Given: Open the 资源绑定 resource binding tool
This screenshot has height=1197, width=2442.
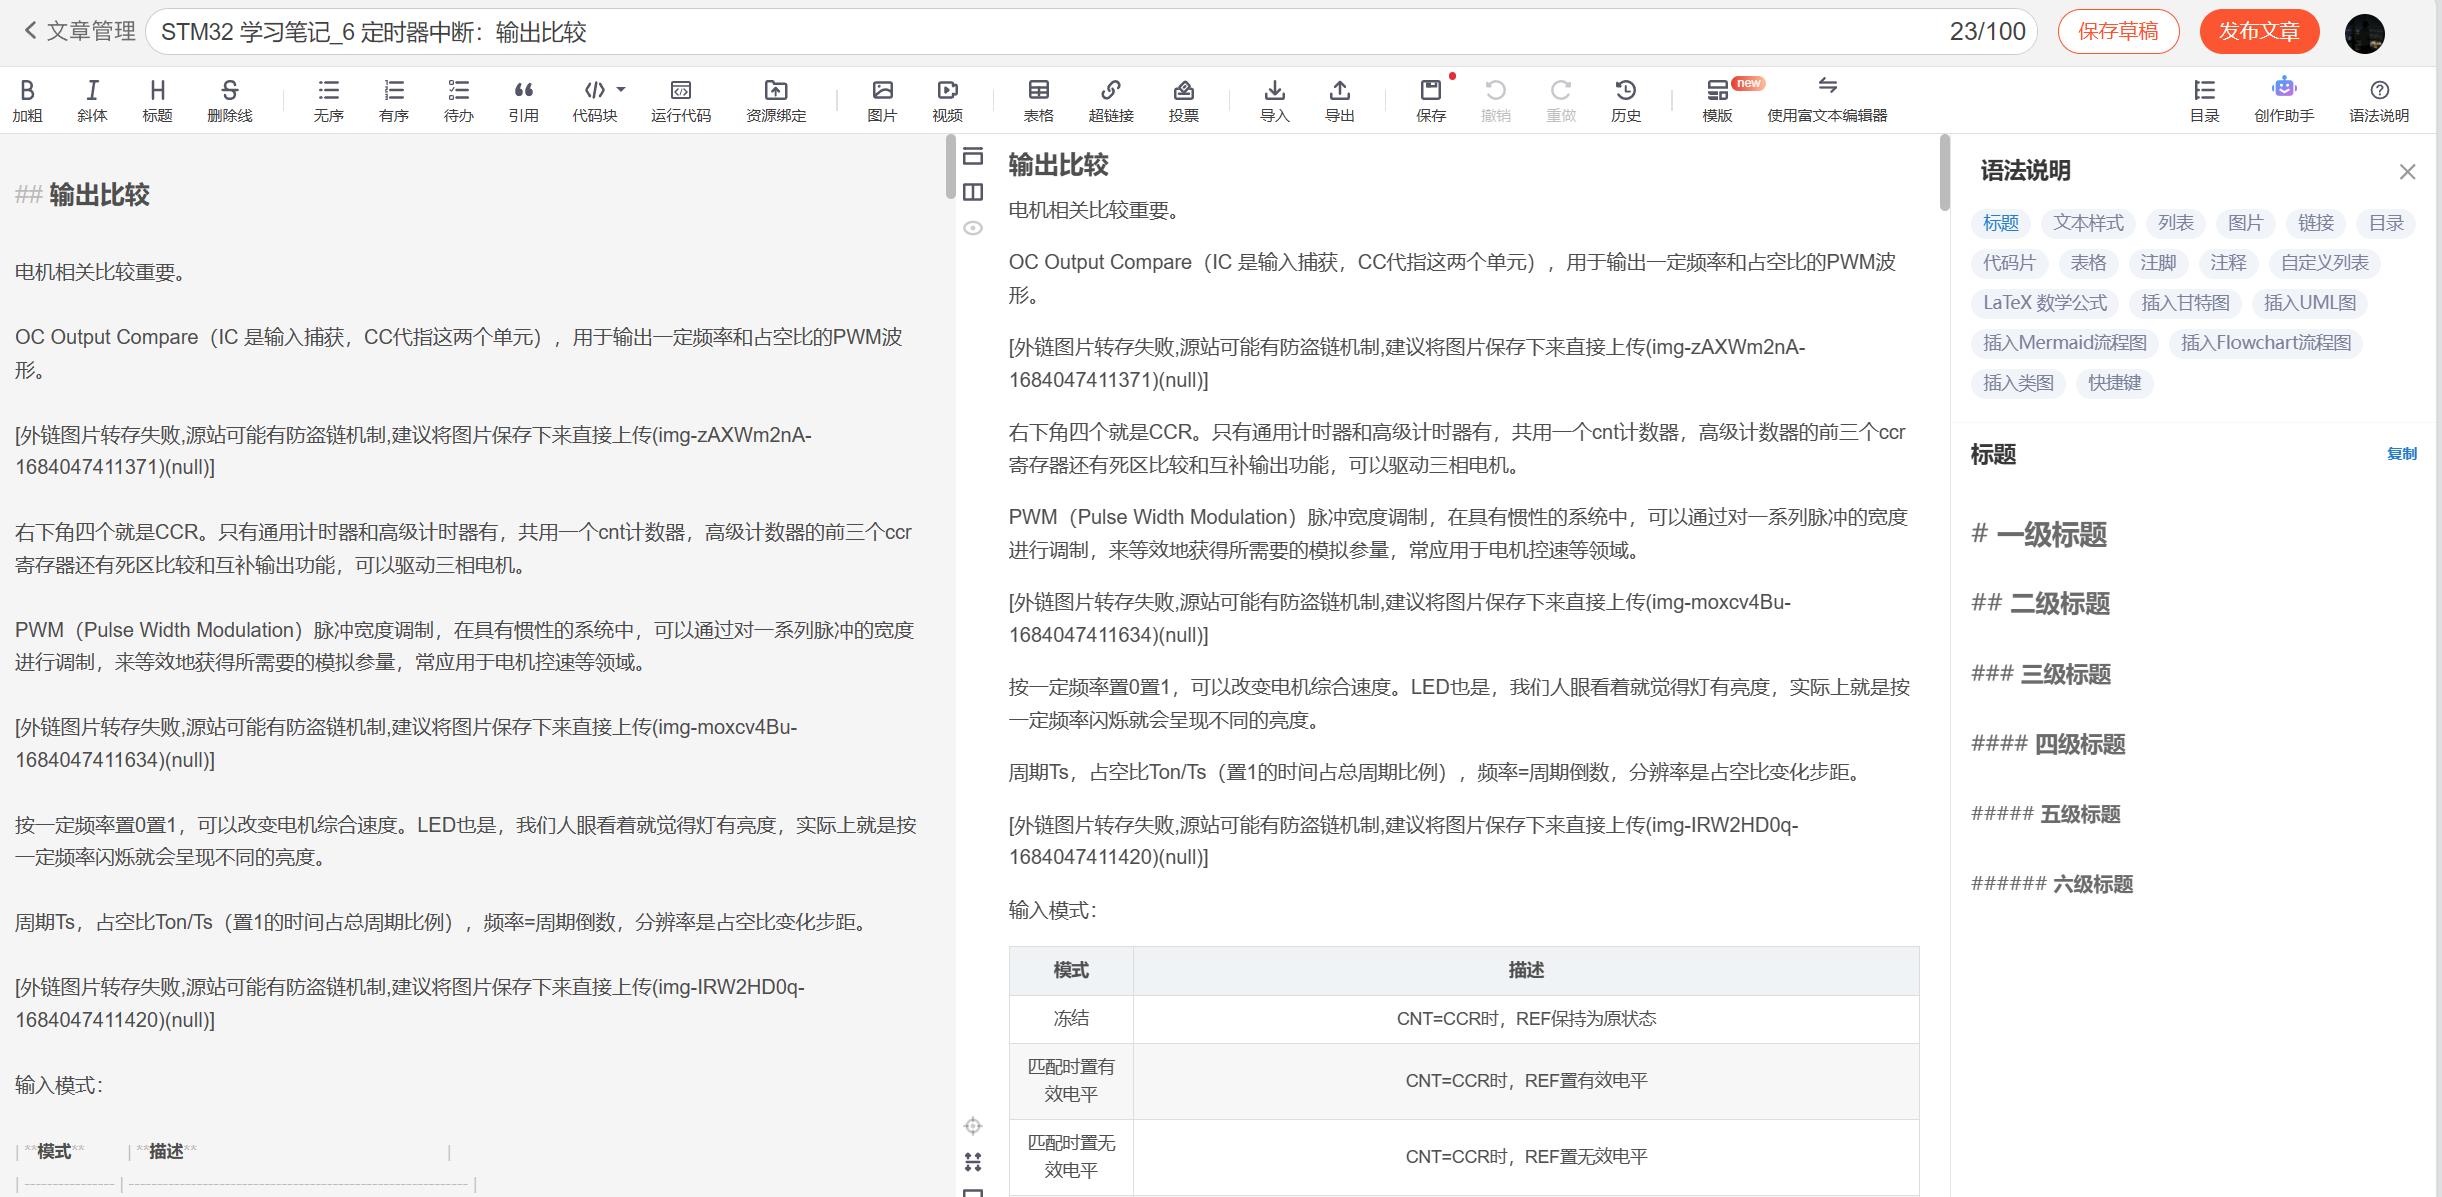Looking at the screenshot, I should pyautogui.click(x=776, y=100).
